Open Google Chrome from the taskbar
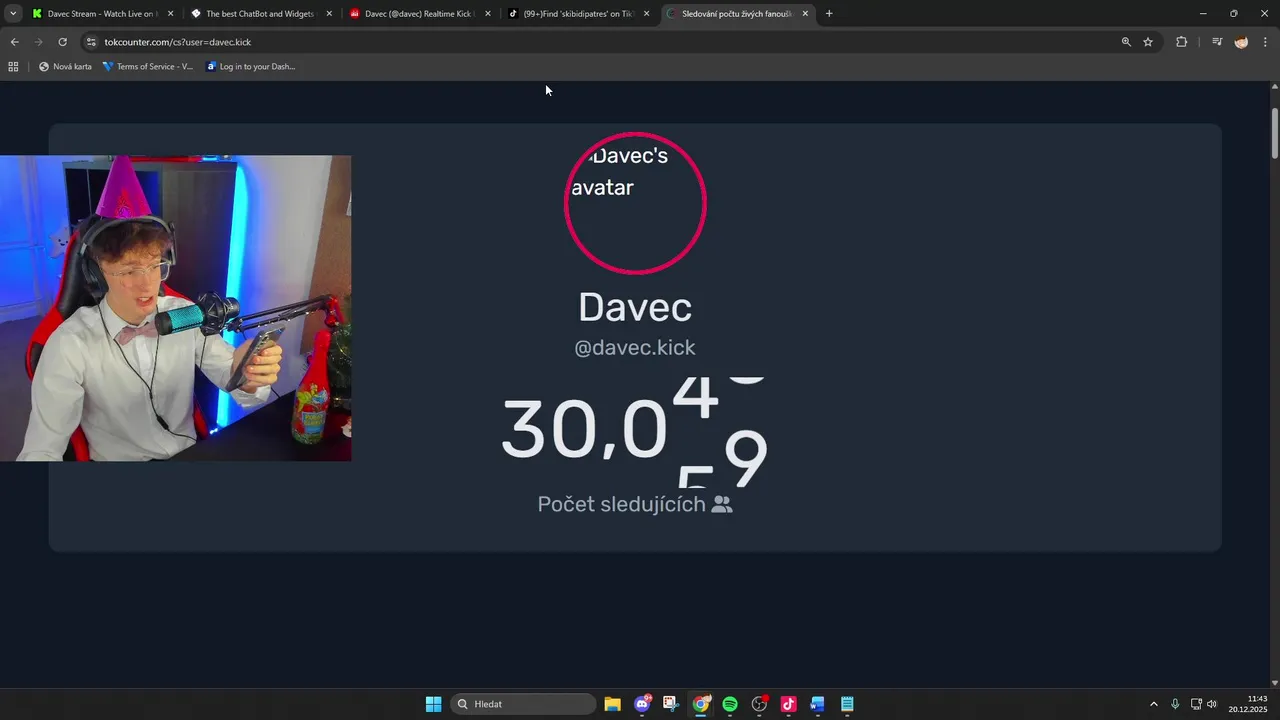This screenshot has width=1280, height=720. pos(701,704)
